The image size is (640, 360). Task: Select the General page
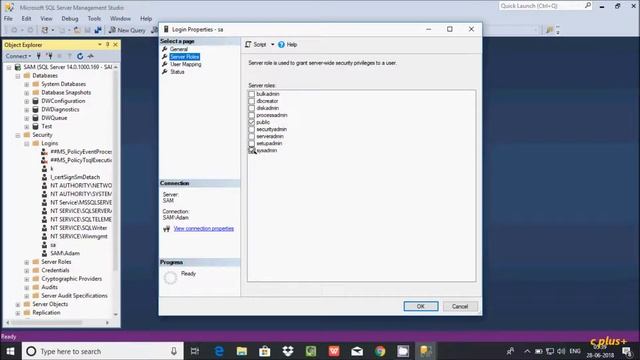coord(179,49)
